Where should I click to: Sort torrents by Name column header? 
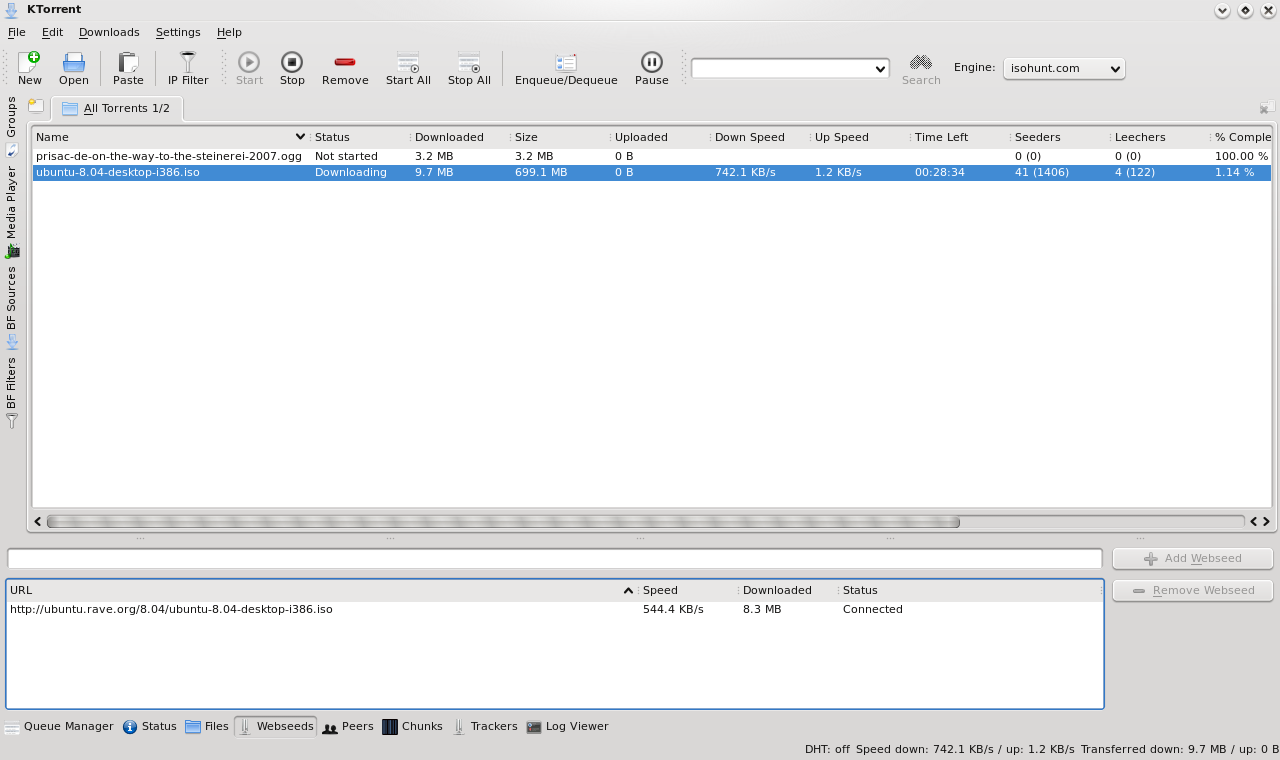point(170,137)
